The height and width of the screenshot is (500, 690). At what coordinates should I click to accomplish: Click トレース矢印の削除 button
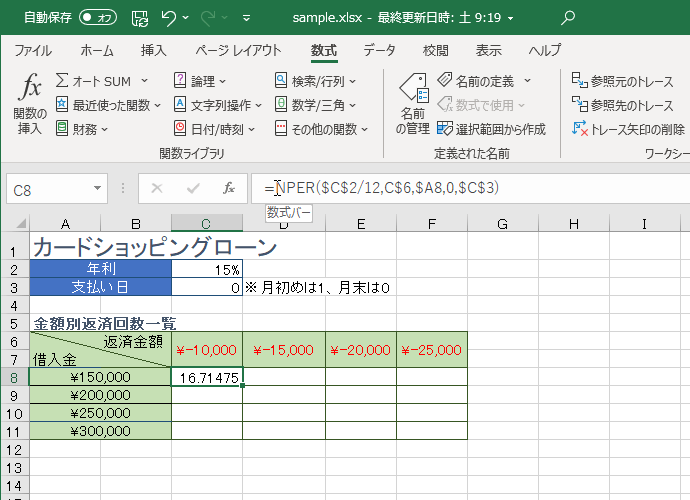[628, 129]
